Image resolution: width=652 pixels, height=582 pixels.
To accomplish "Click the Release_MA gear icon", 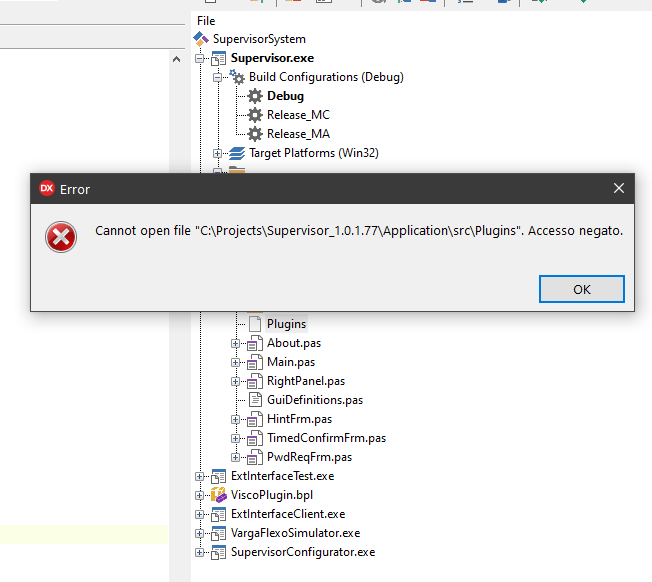I will click(255, 134).
